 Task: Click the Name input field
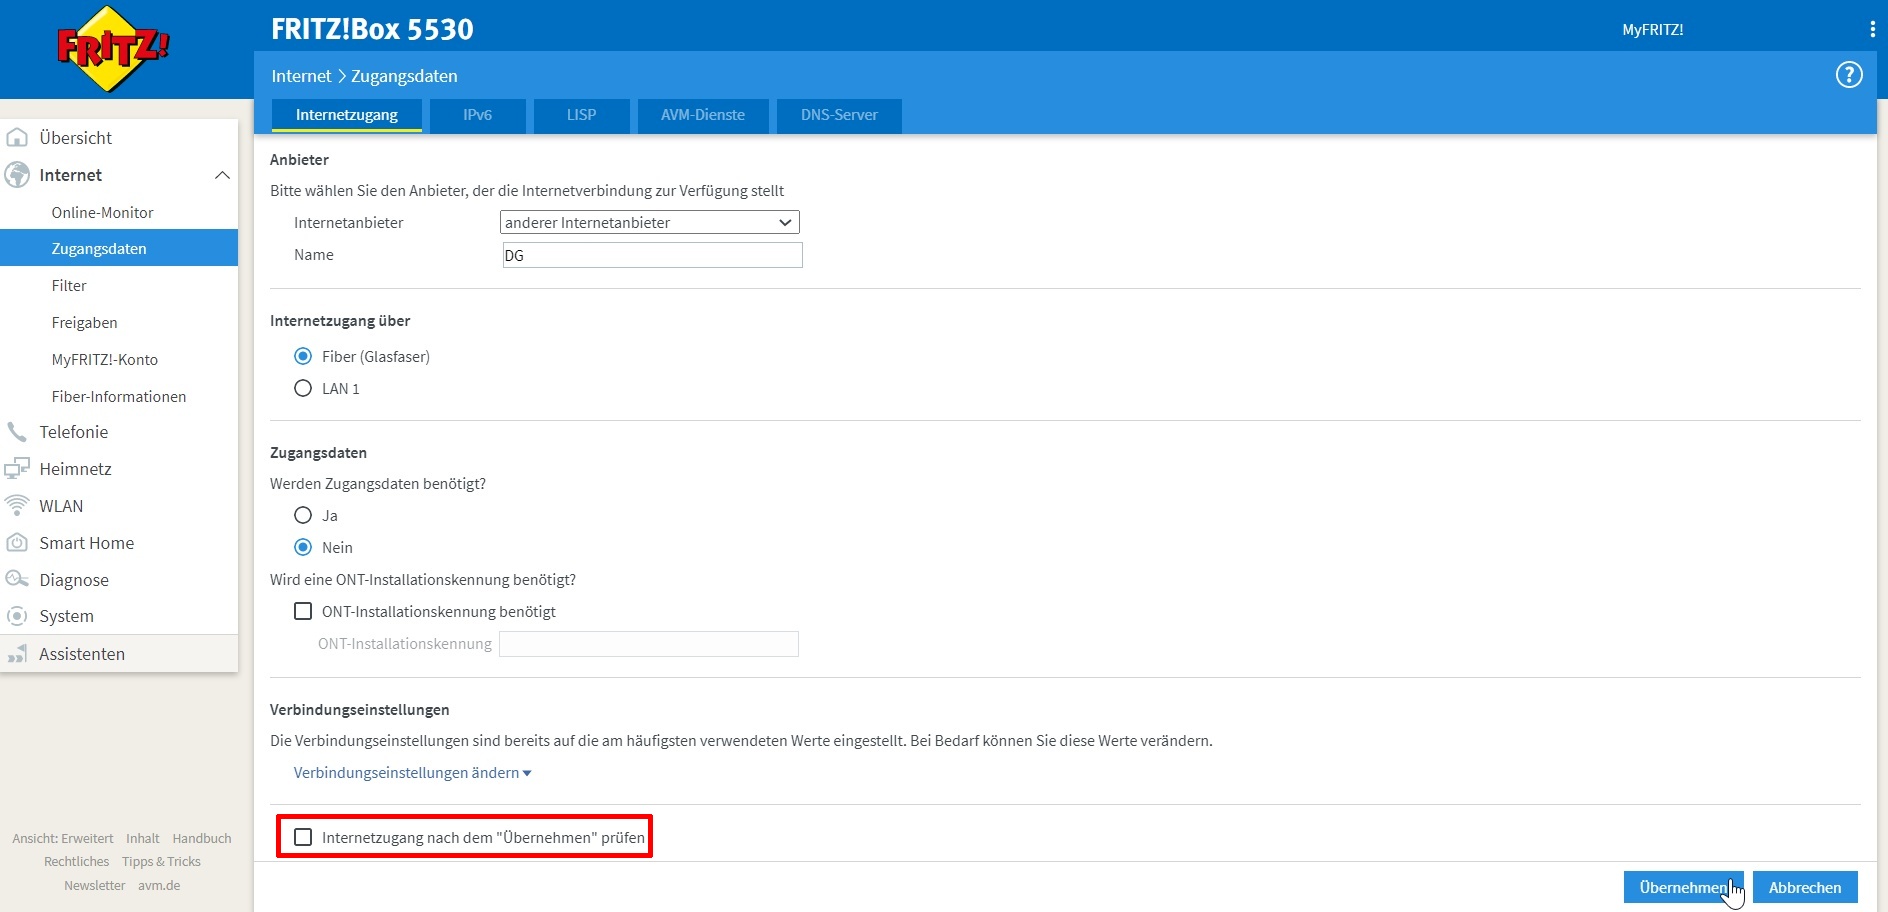pyautogui.click(x=652, y=255)
